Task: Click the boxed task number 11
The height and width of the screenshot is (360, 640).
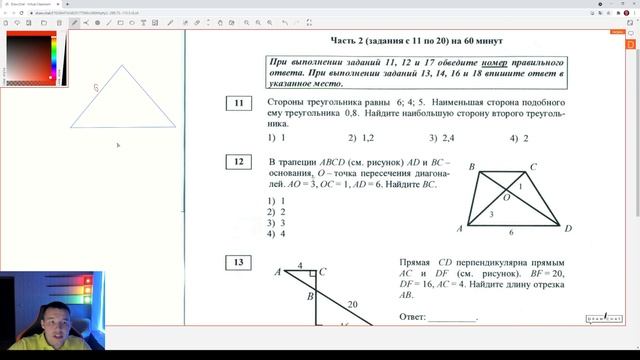Action: 239,103
